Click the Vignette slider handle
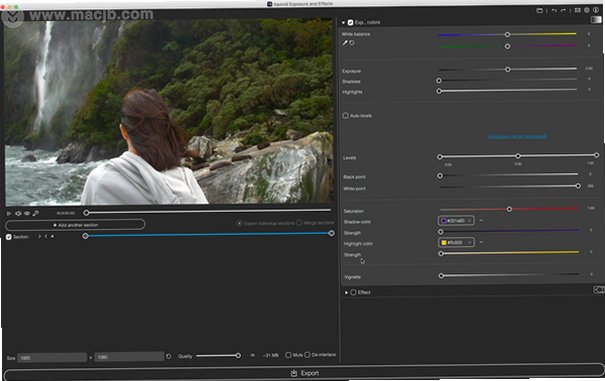This screenshot has height=381, width=605. tap(441, 276)
